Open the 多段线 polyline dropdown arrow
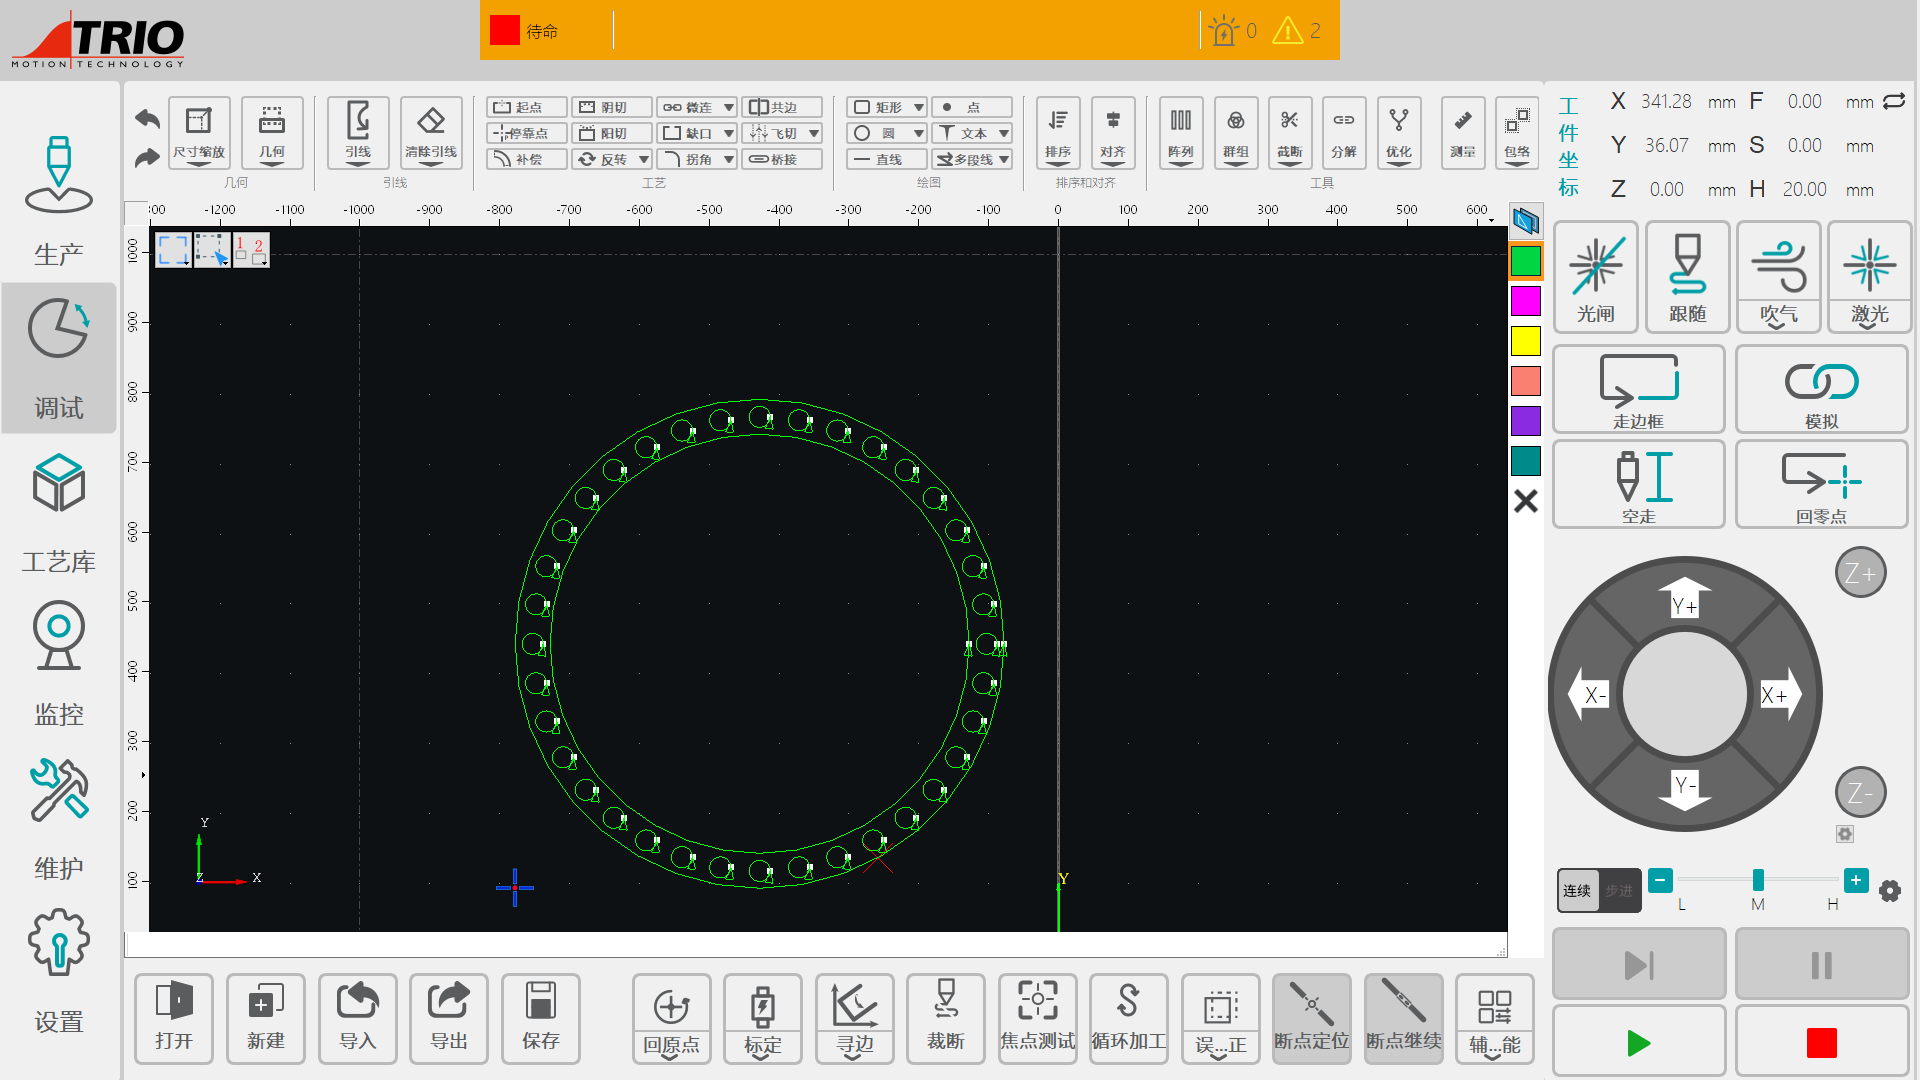This screenshot has width=1920, height=1080. [1004, 159]
